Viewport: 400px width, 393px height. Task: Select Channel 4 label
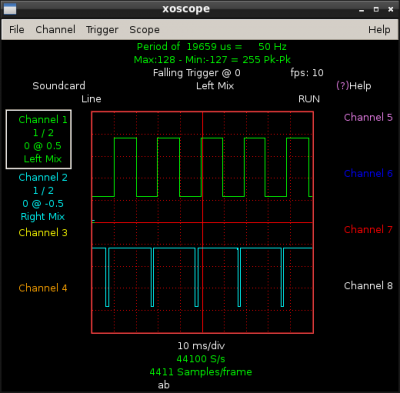point(43,288)
